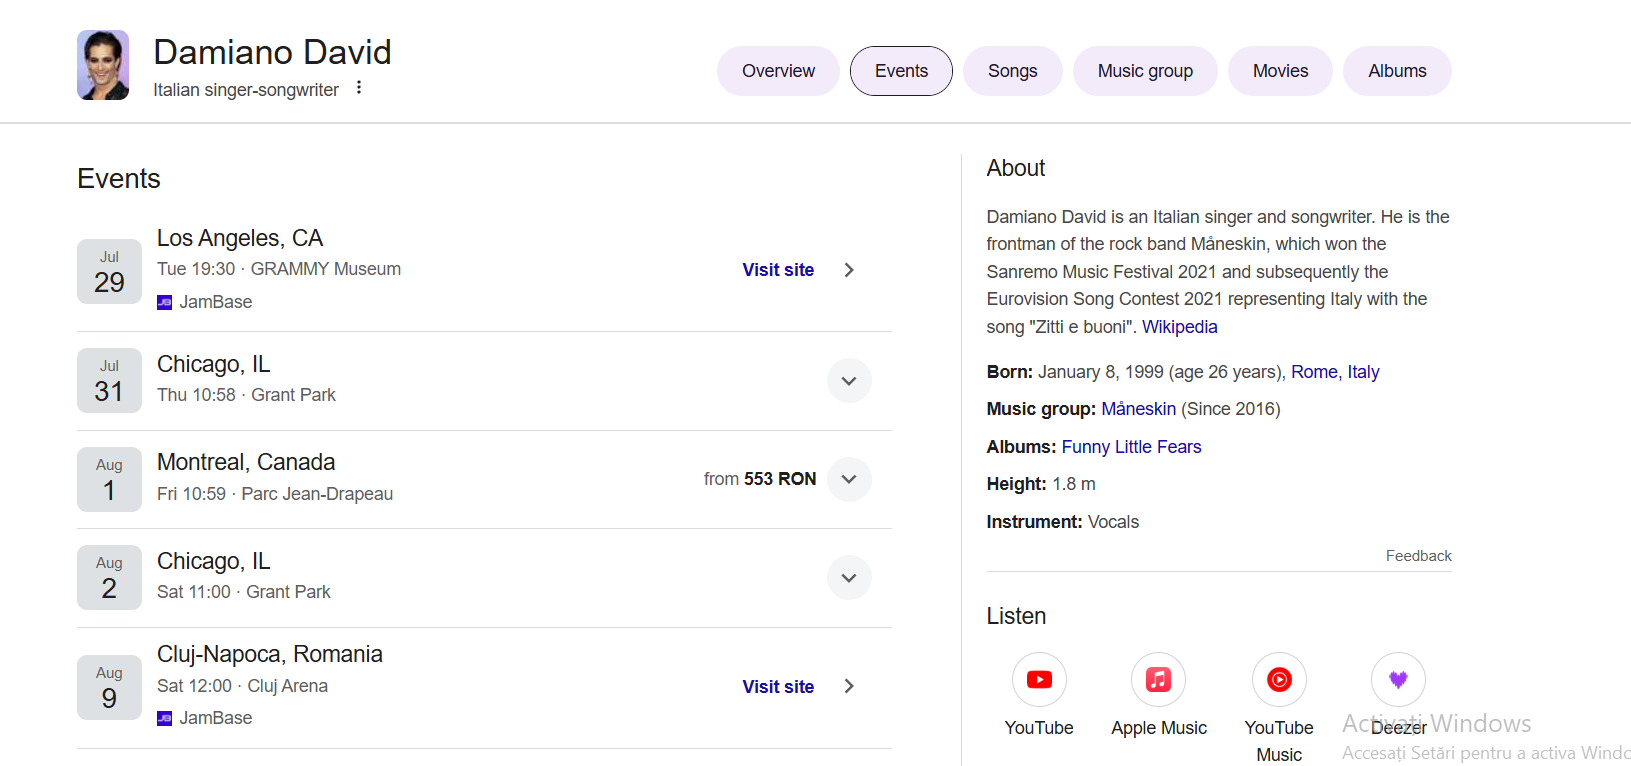Click arrow next to Los Angeles Visit site
The image size is (1631, 766).
[849, 270]
